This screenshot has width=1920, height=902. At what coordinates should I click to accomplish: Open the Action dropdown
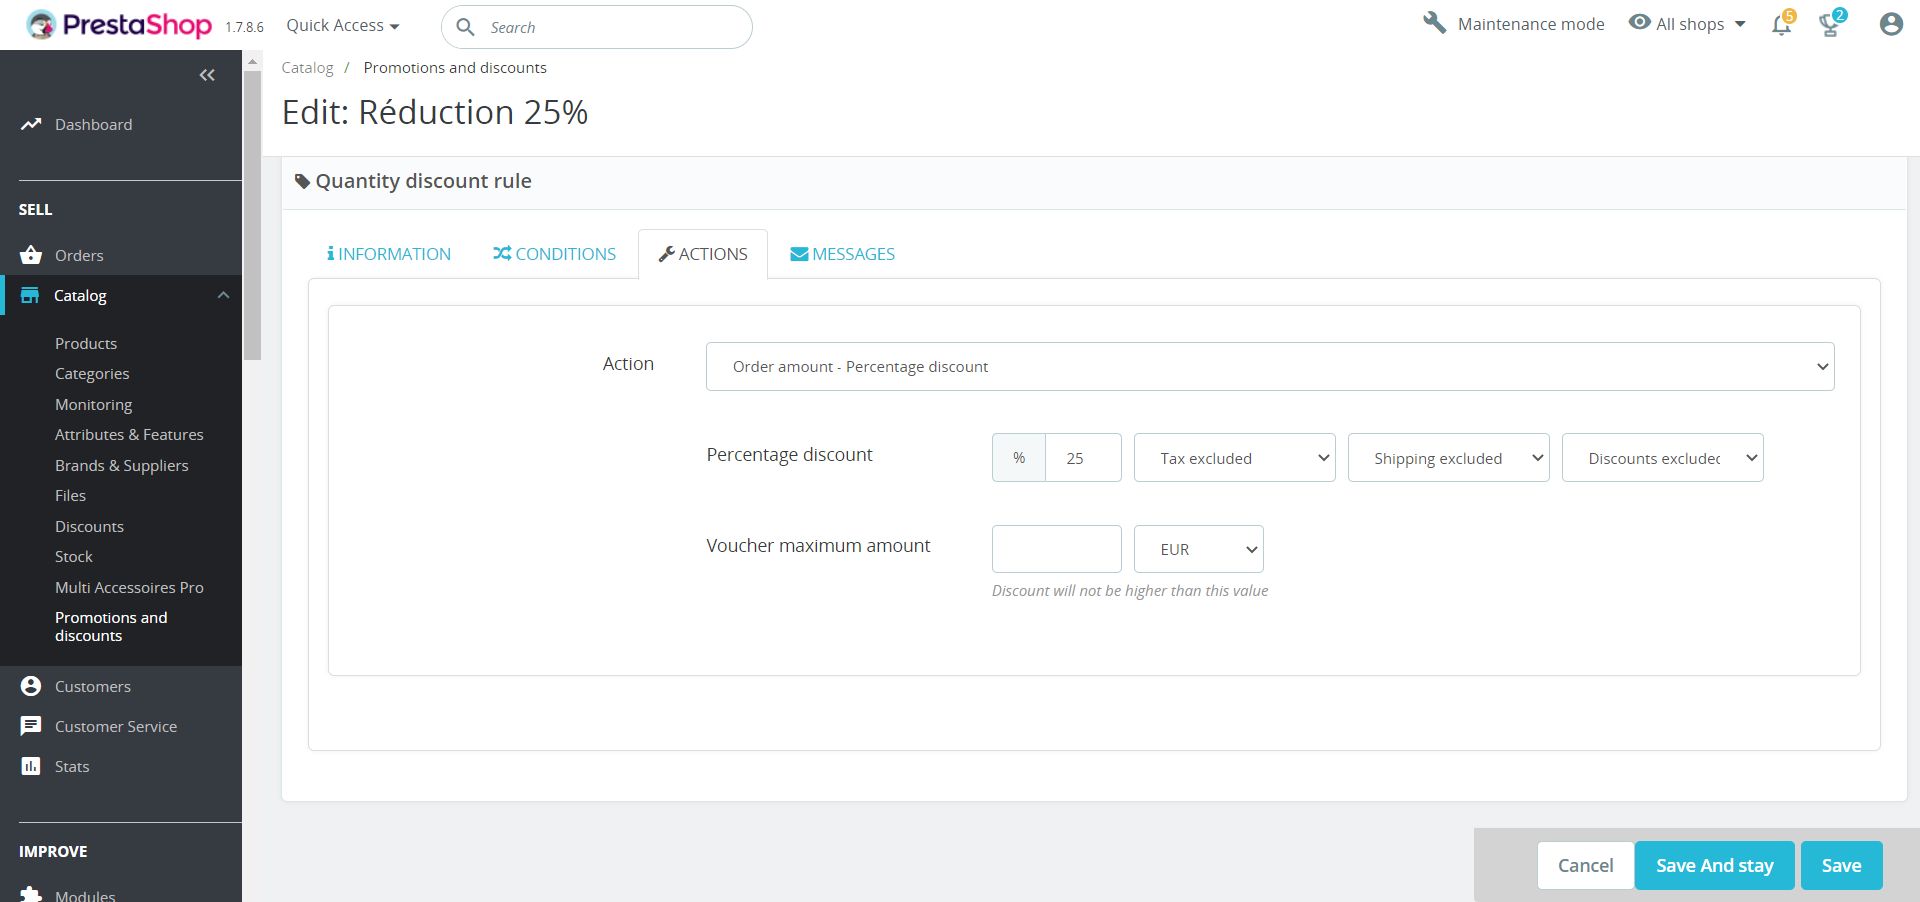pyautogui.click(x=1270, y=367)
